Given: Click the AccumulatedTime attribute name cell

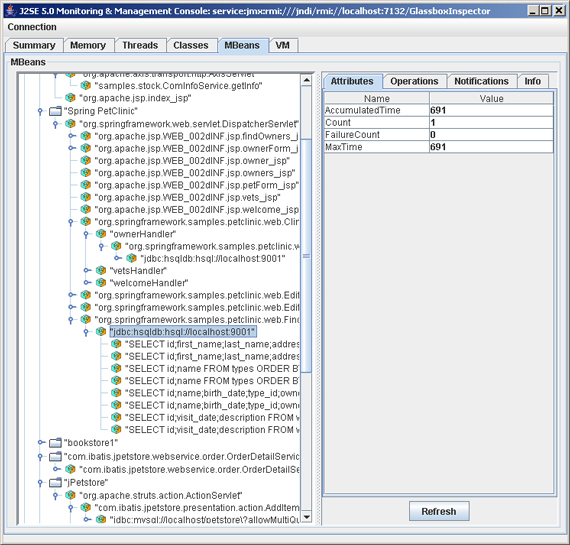Looking at the screenshot, I should (377, 110).
